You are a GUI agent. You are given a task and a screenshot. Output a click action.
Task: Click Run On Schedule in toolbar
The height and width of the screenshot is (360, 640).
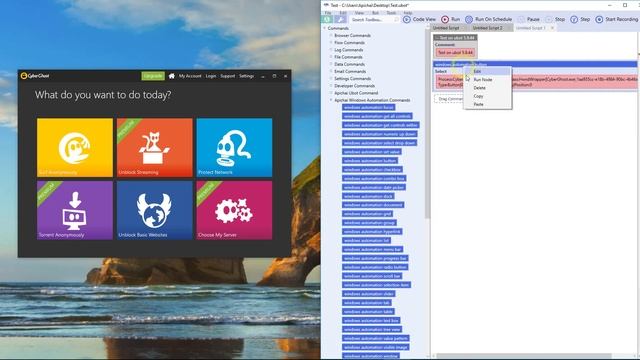tap(489, 19)
